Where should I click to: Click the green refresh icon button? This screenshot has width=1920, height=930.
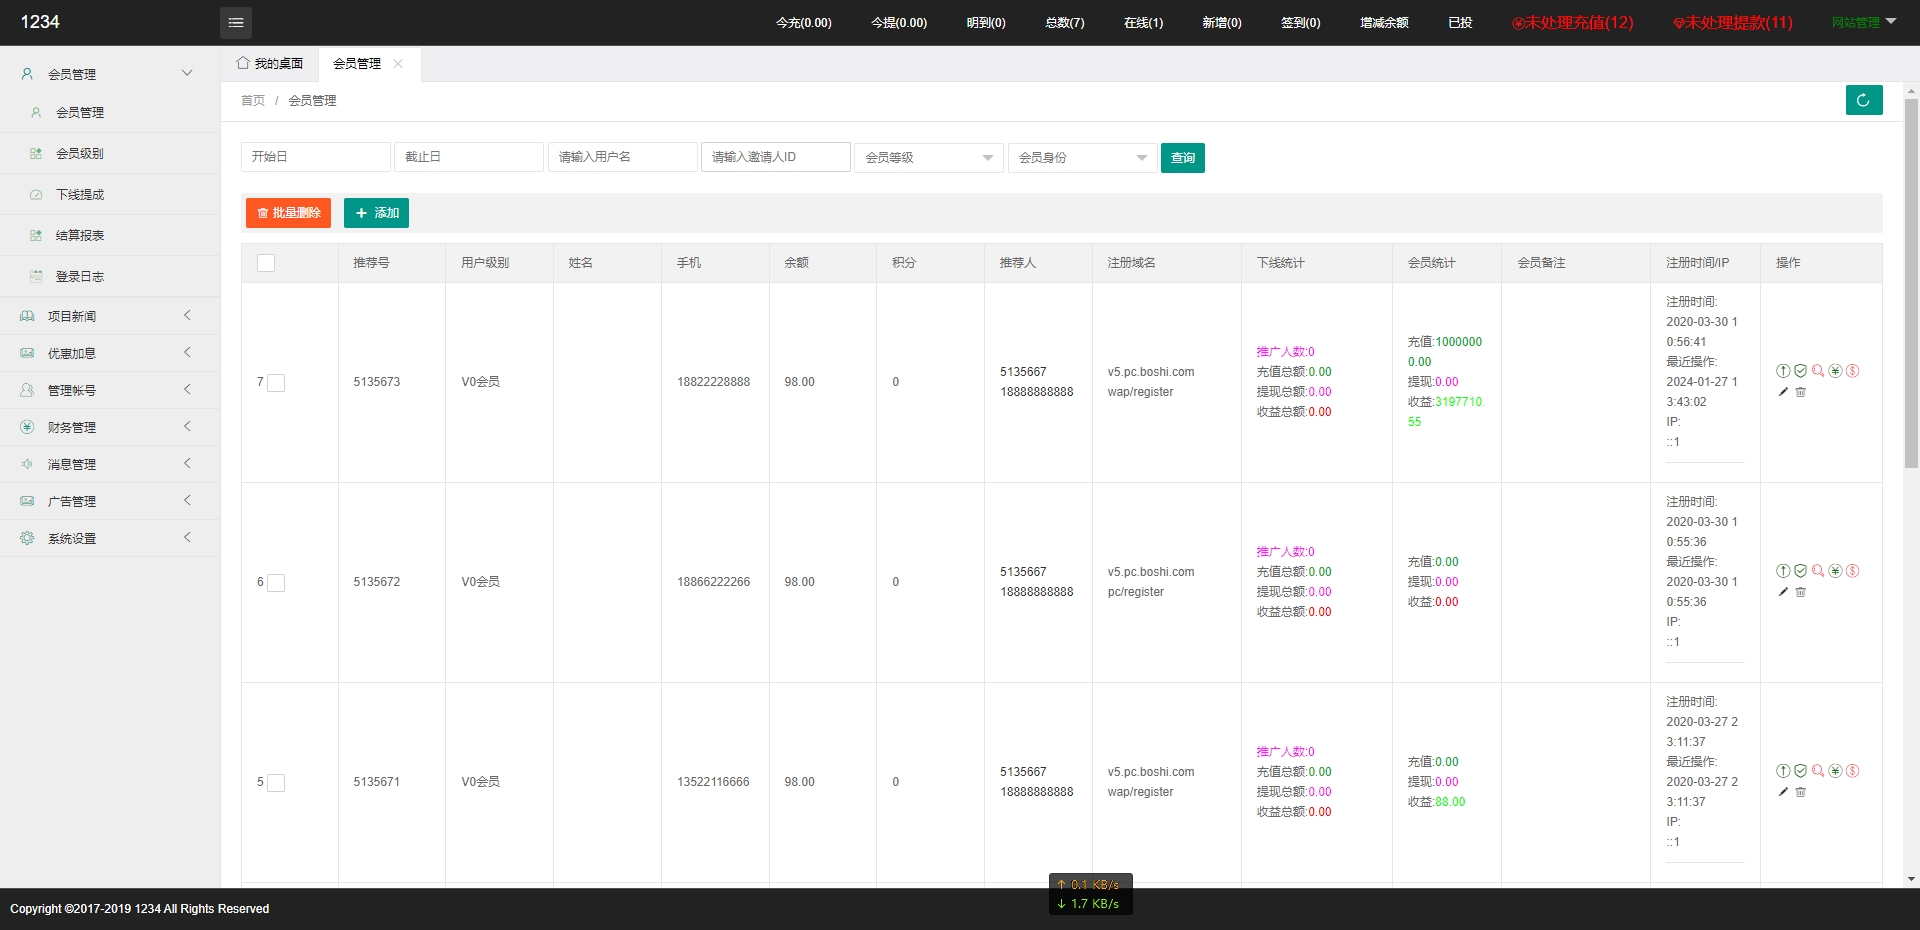click(x=1863, y=100)
